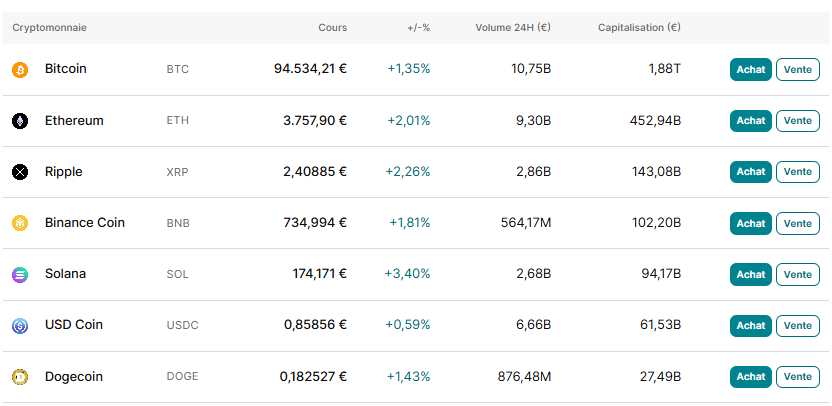Buy Dogecoin with its Achat button
The height and width of the screenshot is (406, 832).
tap(751, 377)
